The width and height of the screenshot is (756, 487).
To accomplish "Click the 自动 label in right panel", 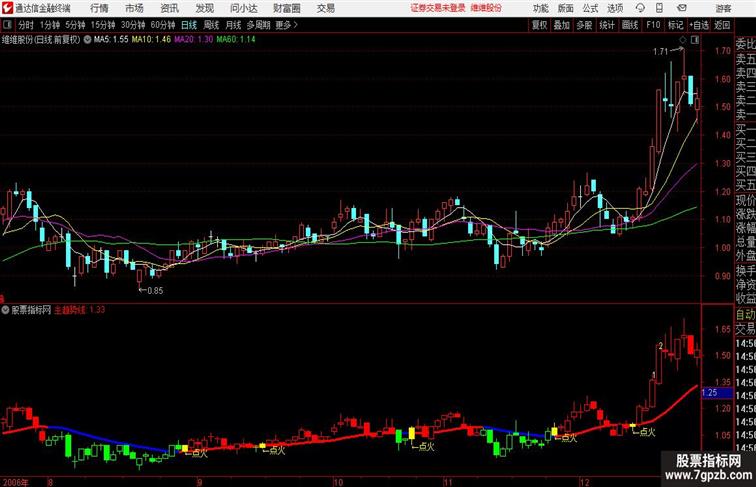I will coord(745,315).
